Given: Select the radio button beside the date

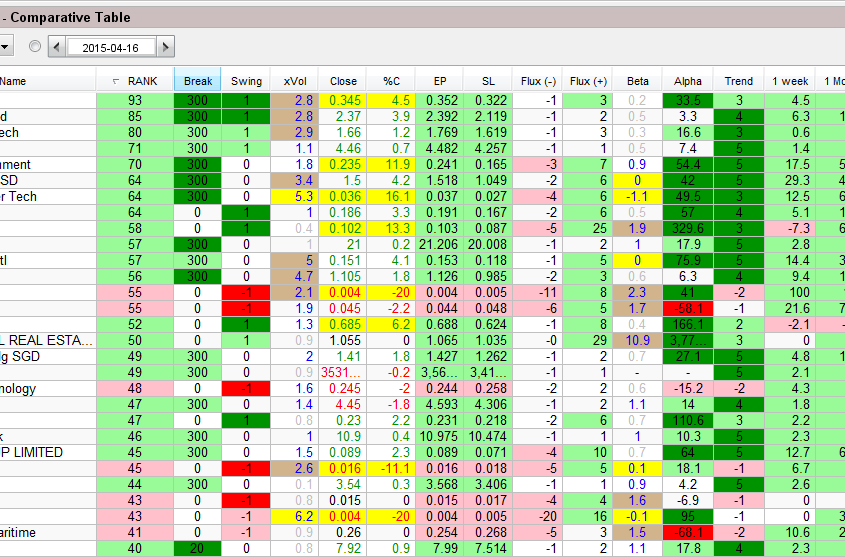Looking at the screenshot, I should [36, 47].
